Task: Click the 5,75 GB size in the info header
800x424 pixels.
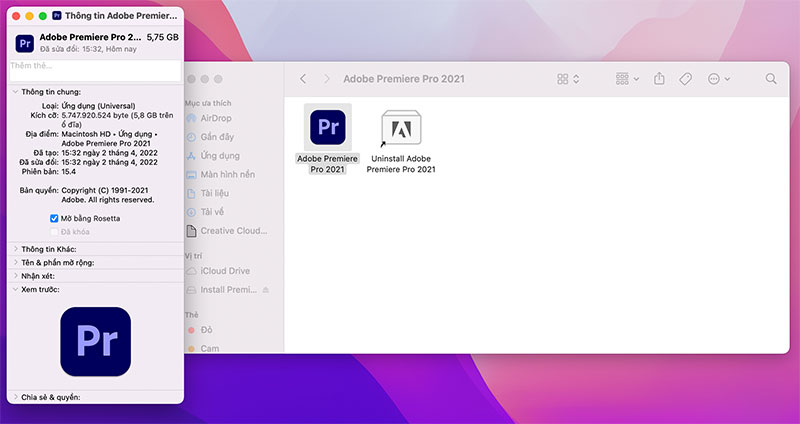Action: pyautogui.click(x=163, y=37)
